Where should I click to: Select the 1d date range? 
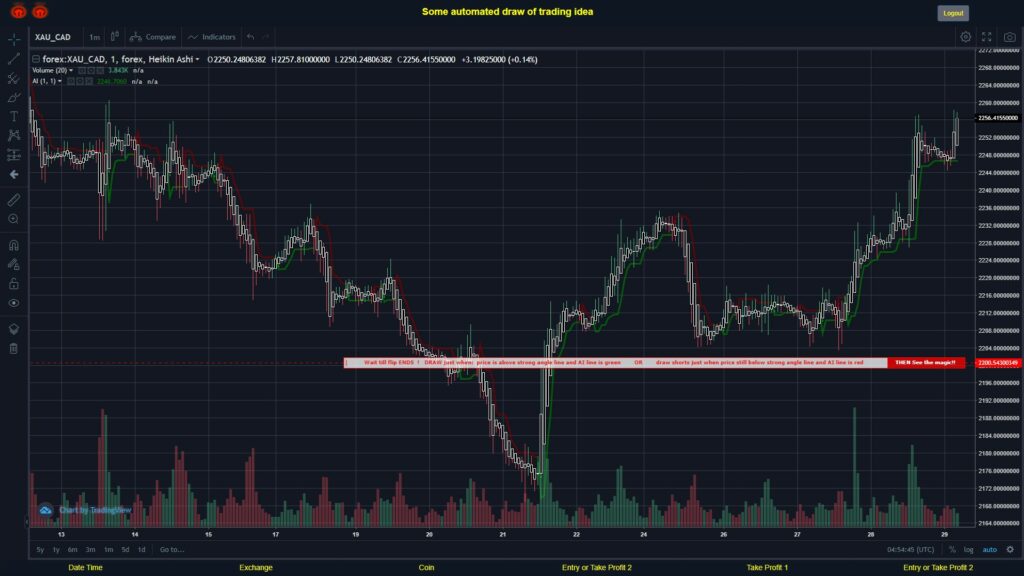(141, 549)
